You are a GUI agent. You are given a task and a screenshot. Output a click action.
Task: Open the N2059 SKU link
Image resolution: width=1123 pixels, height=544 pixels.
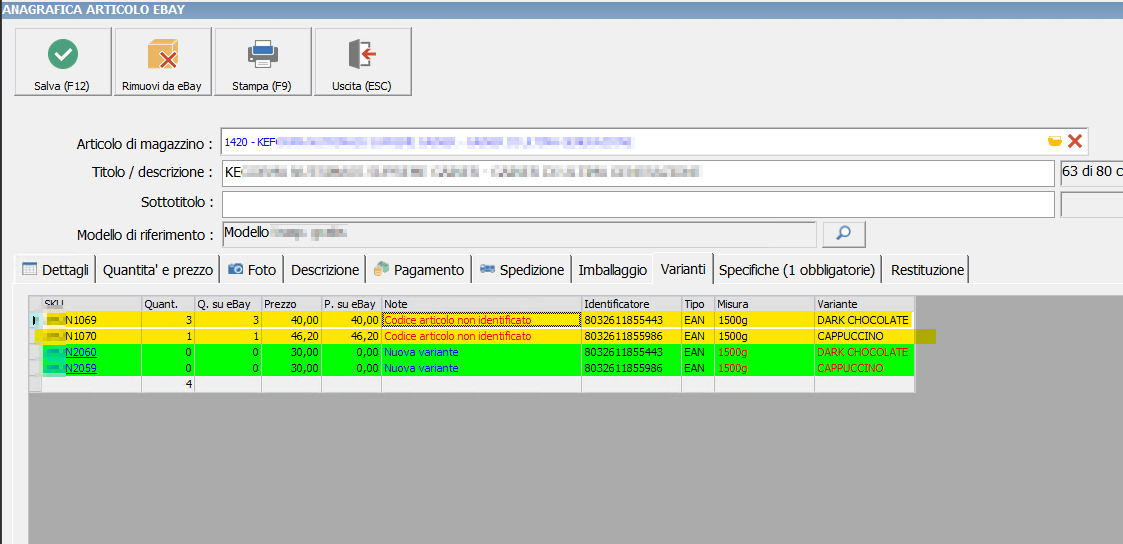pos(80,368)
